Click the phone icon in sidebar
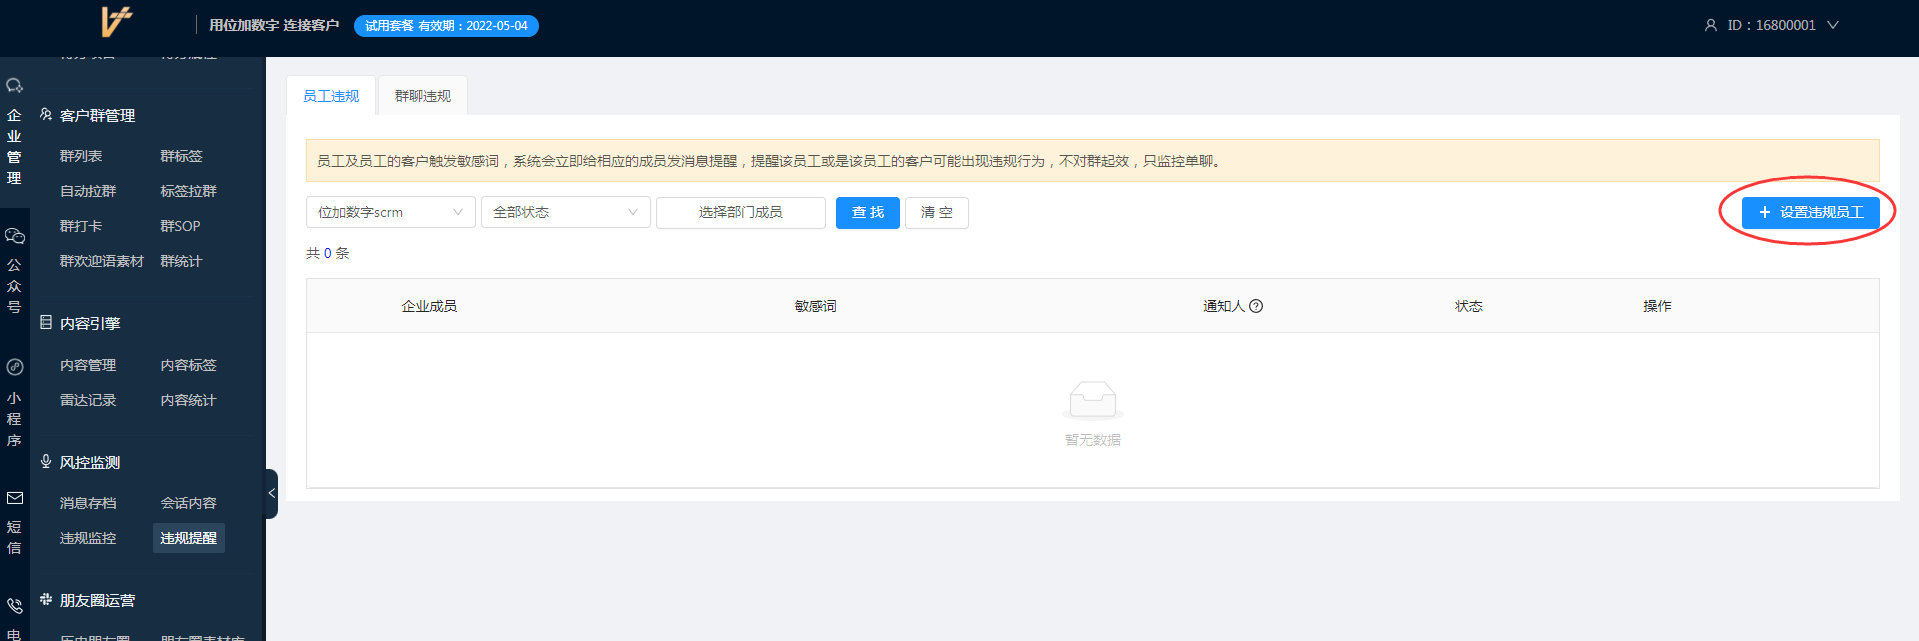1919x641 pixels. click(14, 606)
